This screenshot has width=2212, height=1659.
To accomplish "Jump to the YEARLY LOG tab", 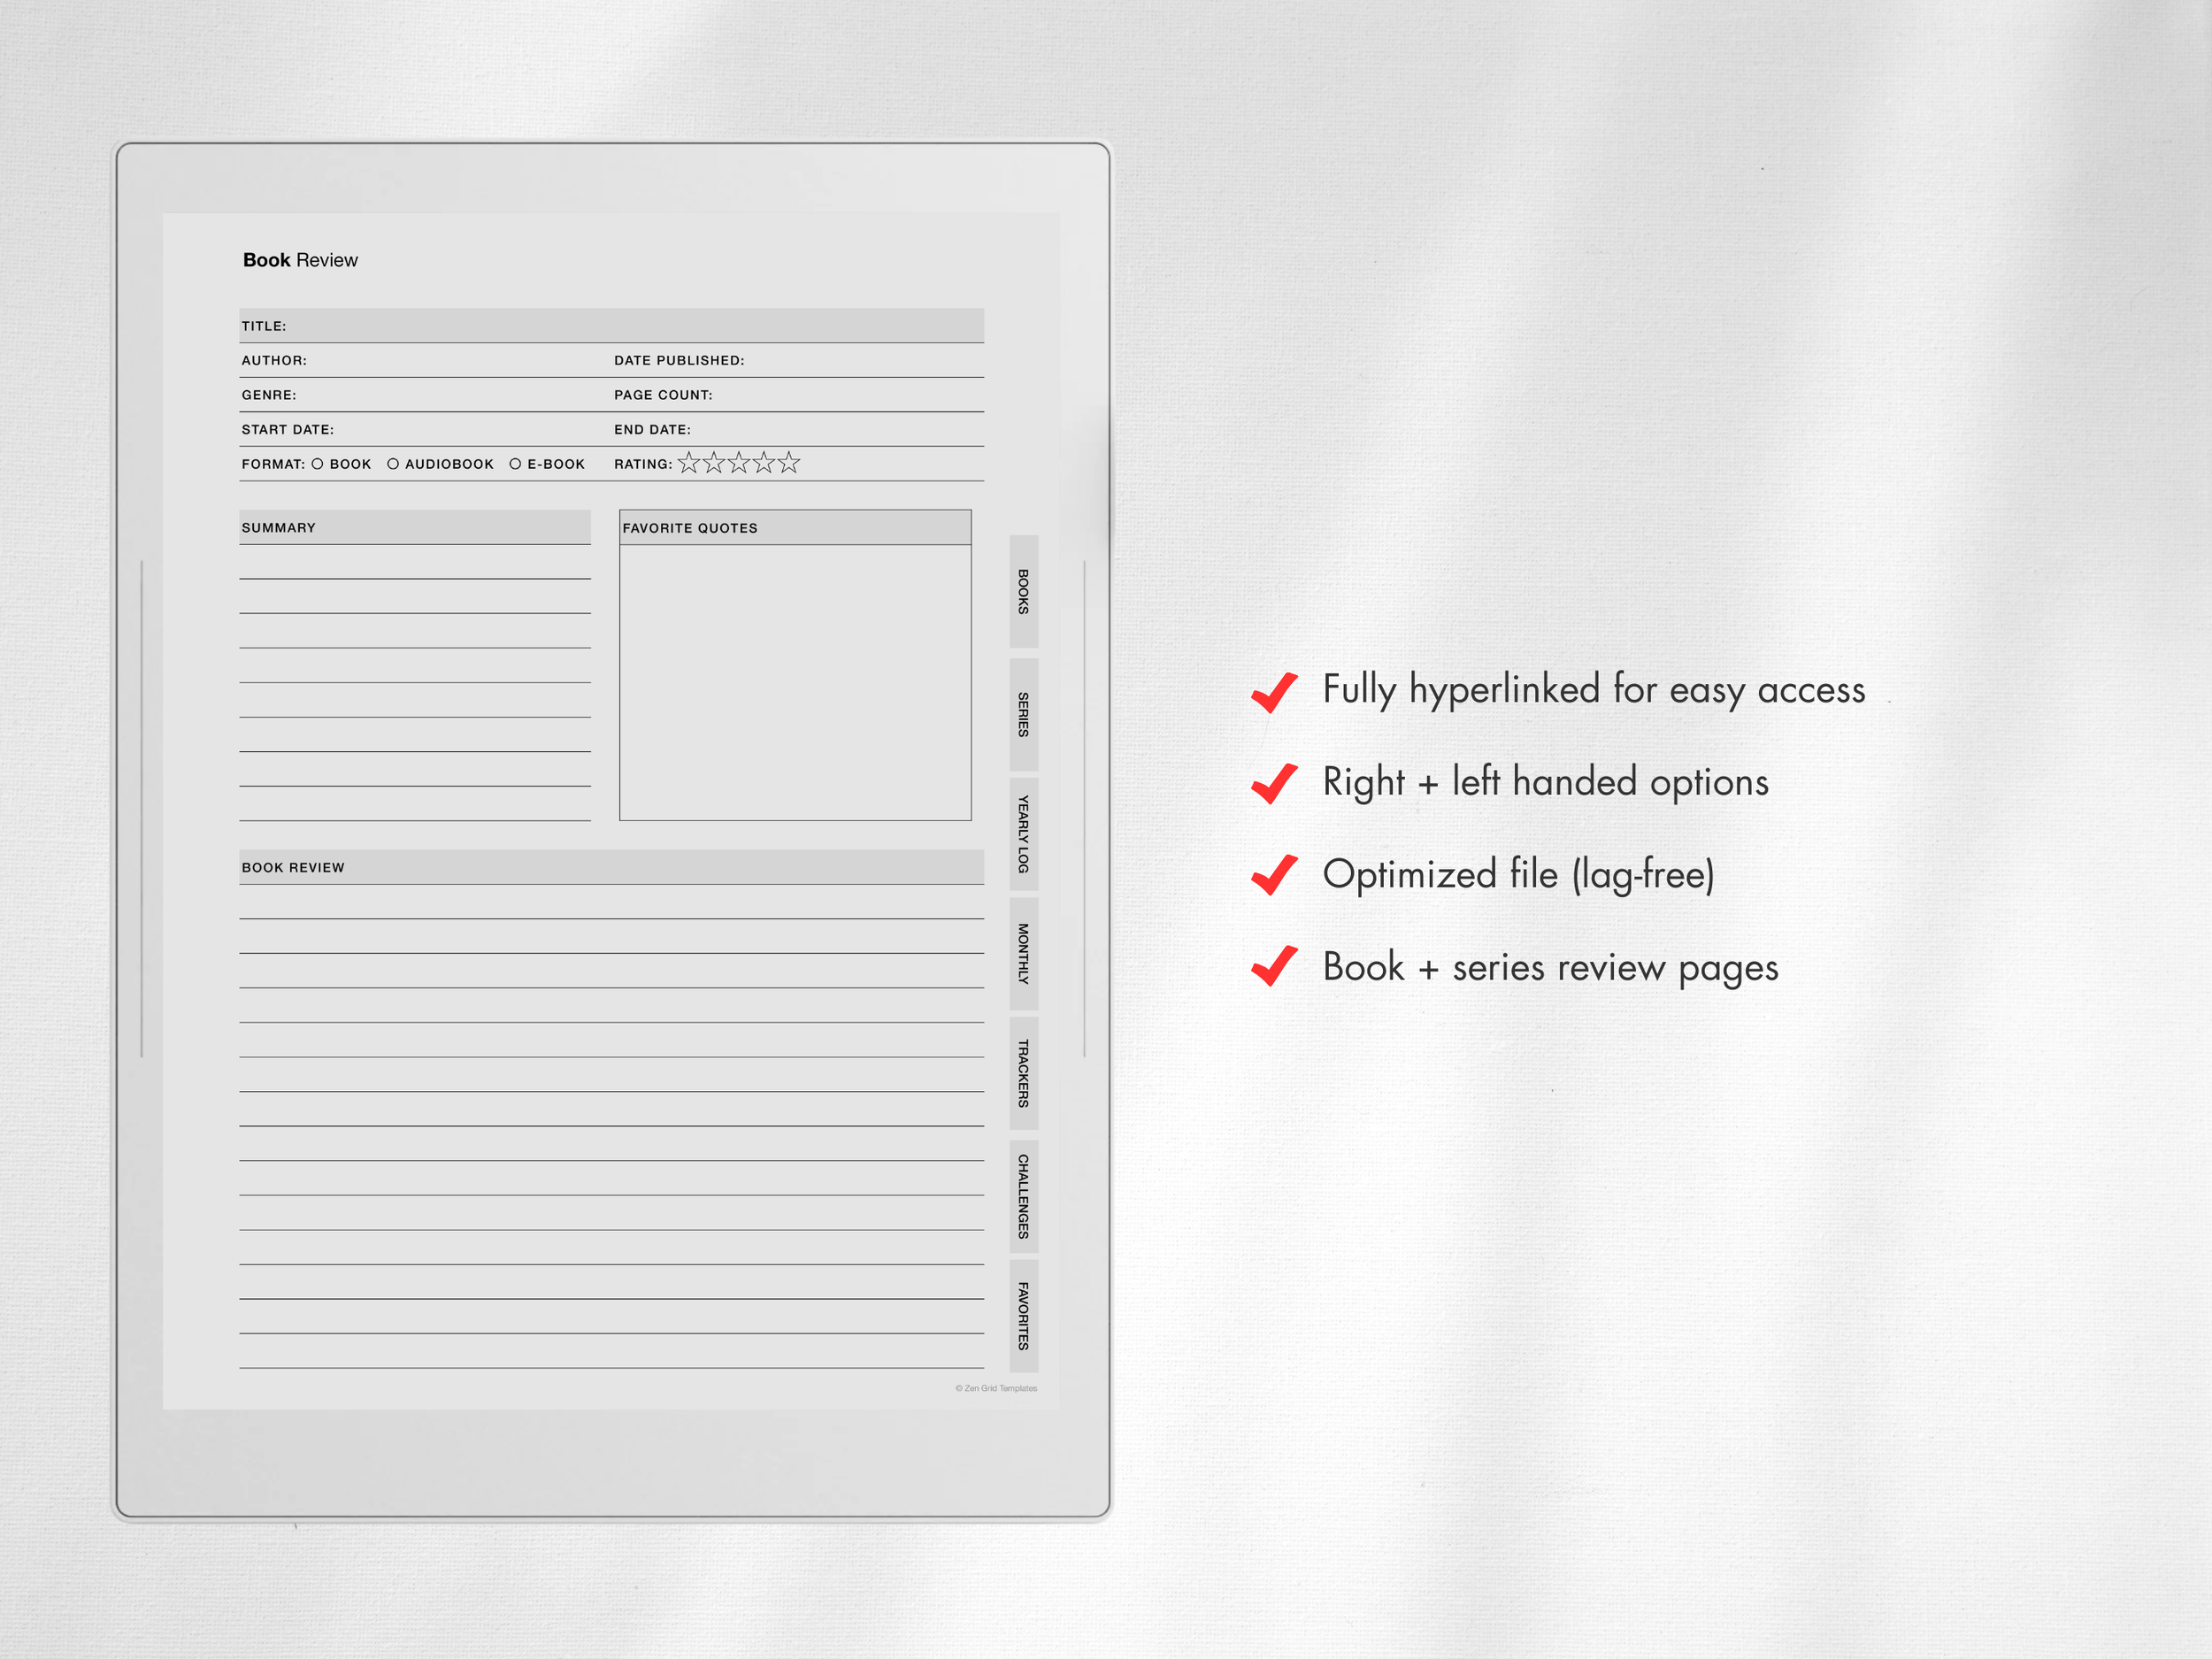I will 1023,834.
